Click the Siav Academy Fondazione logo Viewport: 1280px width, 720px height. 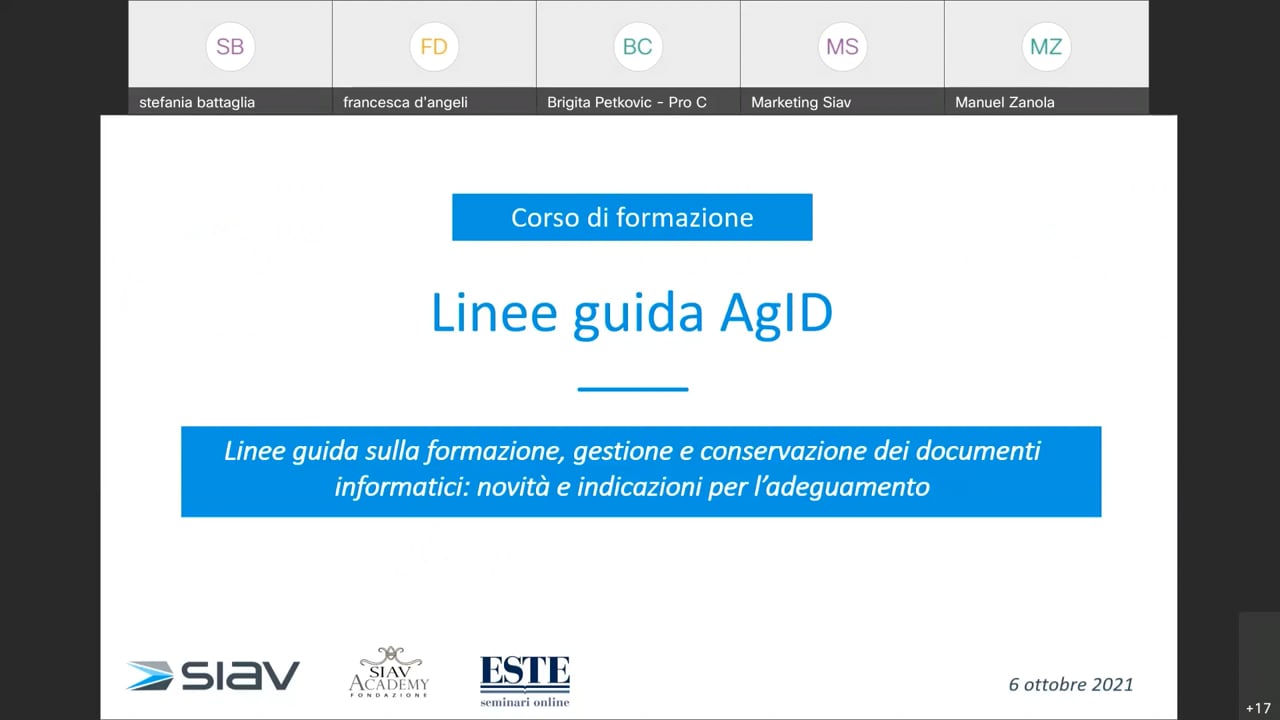click(389, 672)
